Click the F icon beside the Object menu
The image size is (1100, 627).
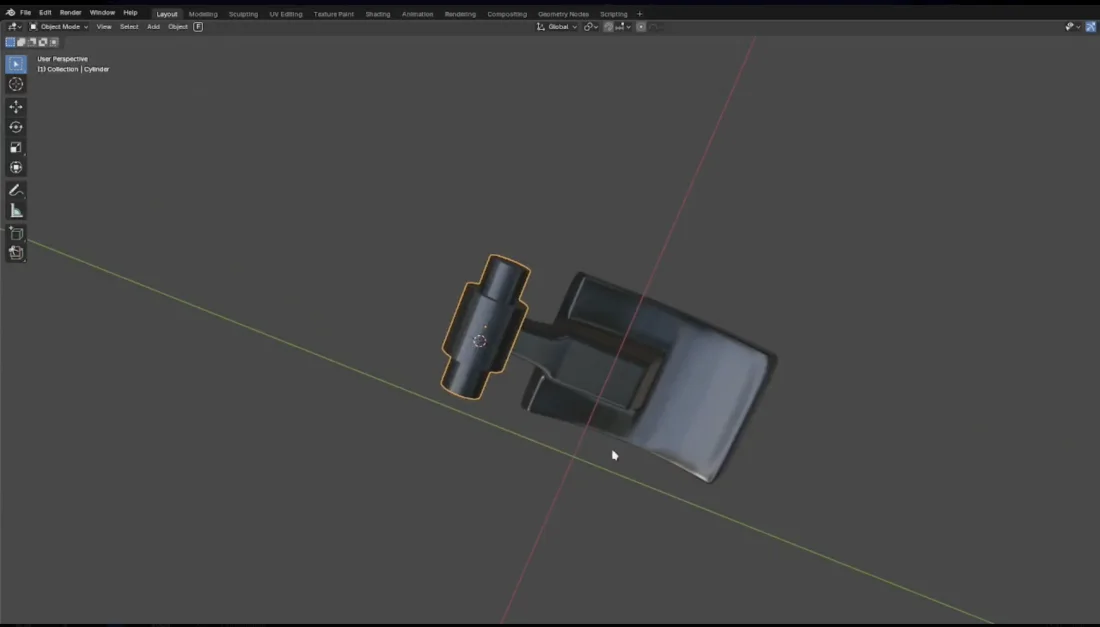[x=198, y=27]
